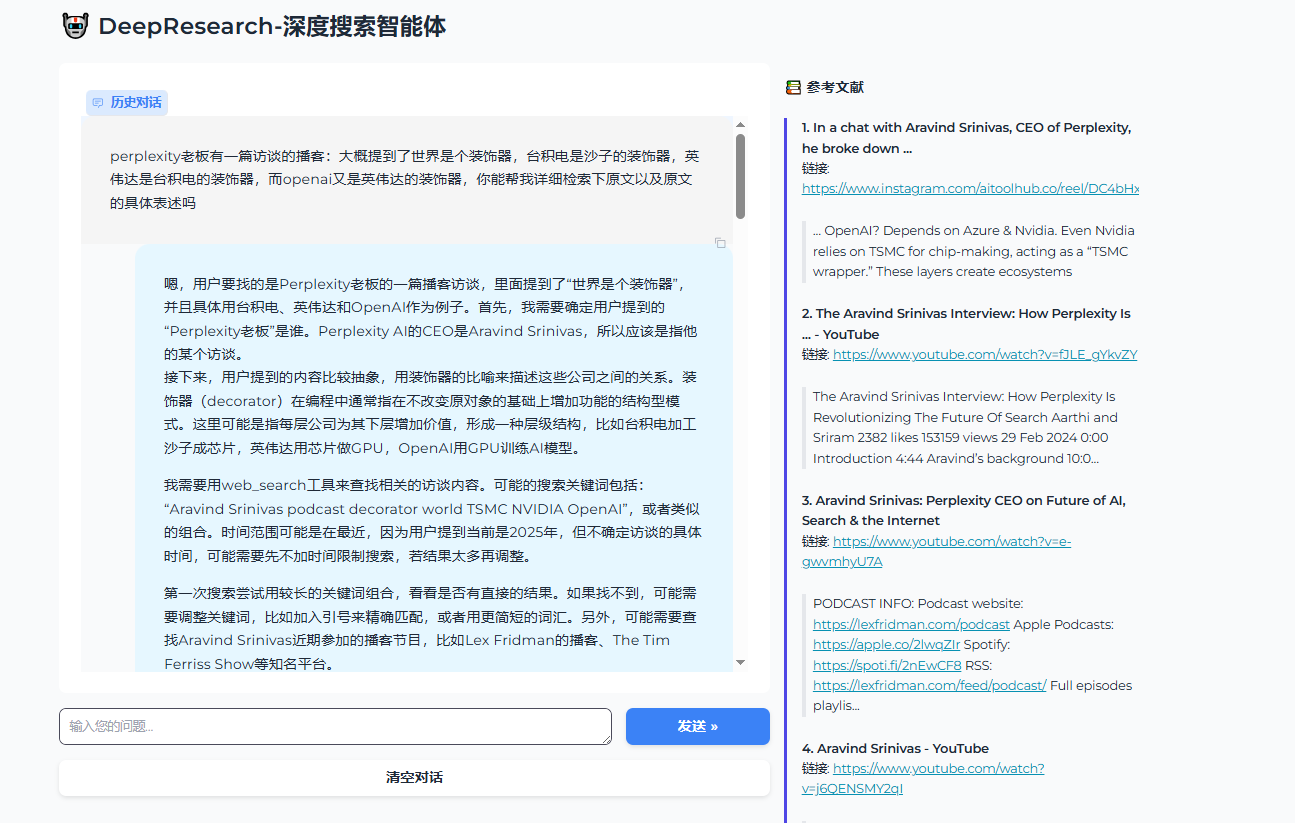The height and width of the screenshot is (823, 1295).
Task: Open the YouTube link ending e-gwvmhyU7A
Action: point(936,551)
